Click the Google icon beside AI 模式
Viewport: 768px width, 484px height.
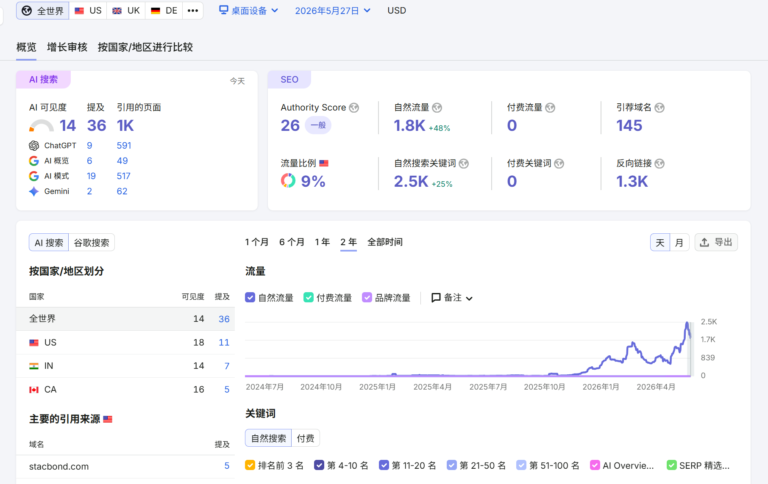[34, 176]
